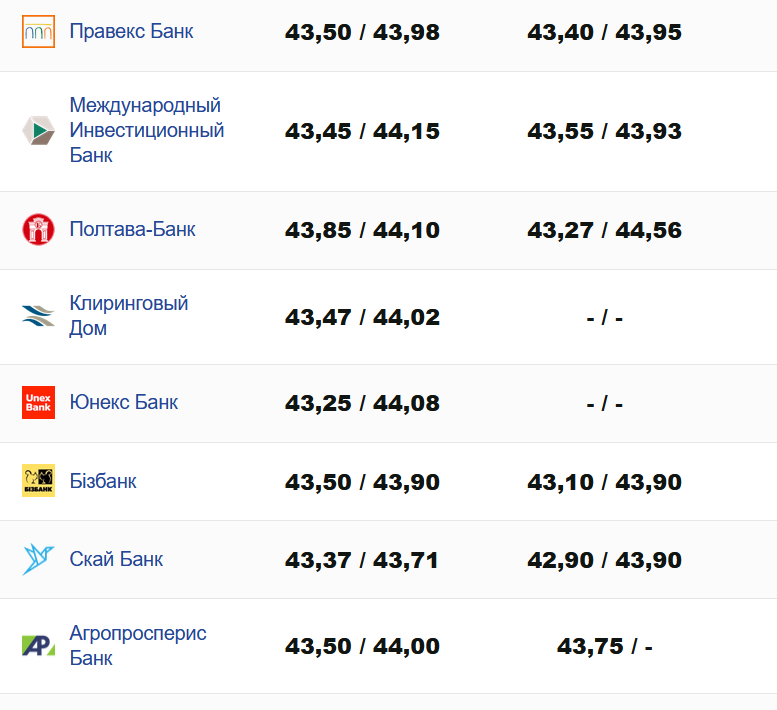Click the red Полтава-Банк logo icon

coord(38,230)
